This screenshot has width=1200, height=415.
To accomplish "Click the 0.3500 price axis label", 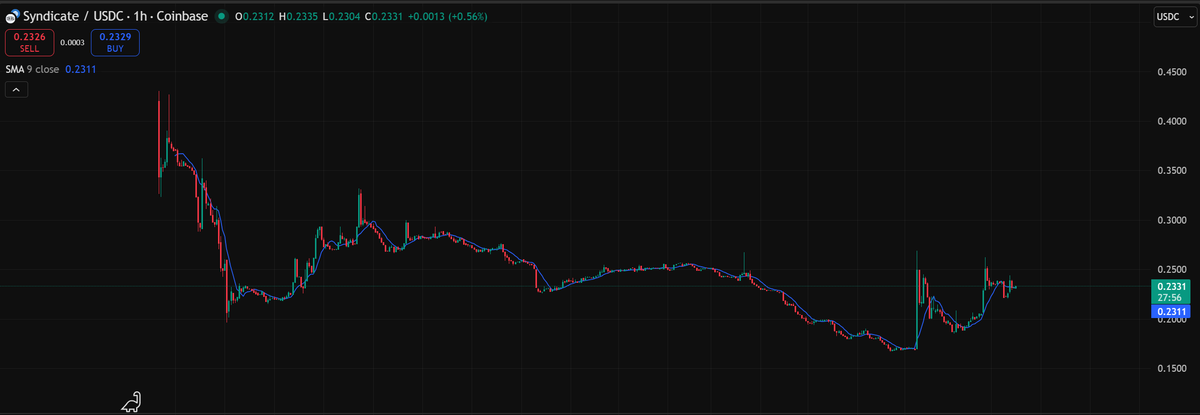I will pos(1171,171).
